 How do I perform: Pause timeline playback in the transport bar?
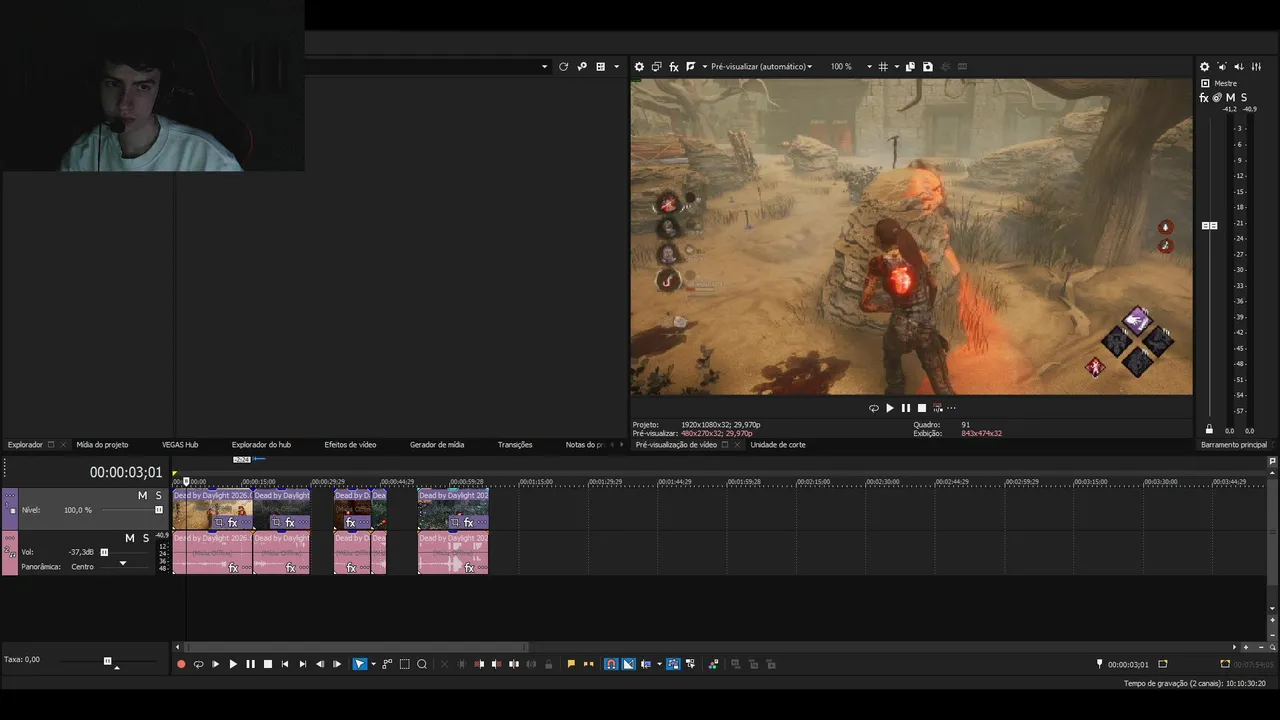pos(250,664)
